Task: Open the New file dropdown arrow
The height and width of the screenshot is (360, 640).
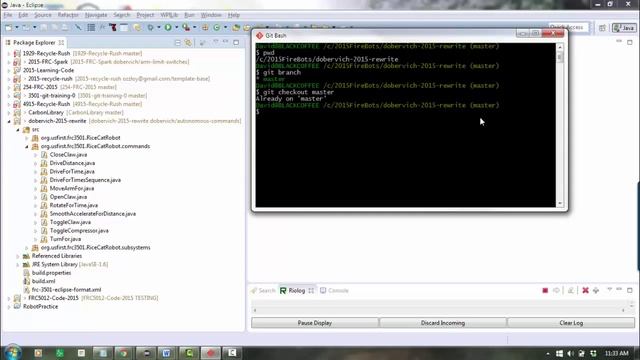Action: [x=17, y=27]
